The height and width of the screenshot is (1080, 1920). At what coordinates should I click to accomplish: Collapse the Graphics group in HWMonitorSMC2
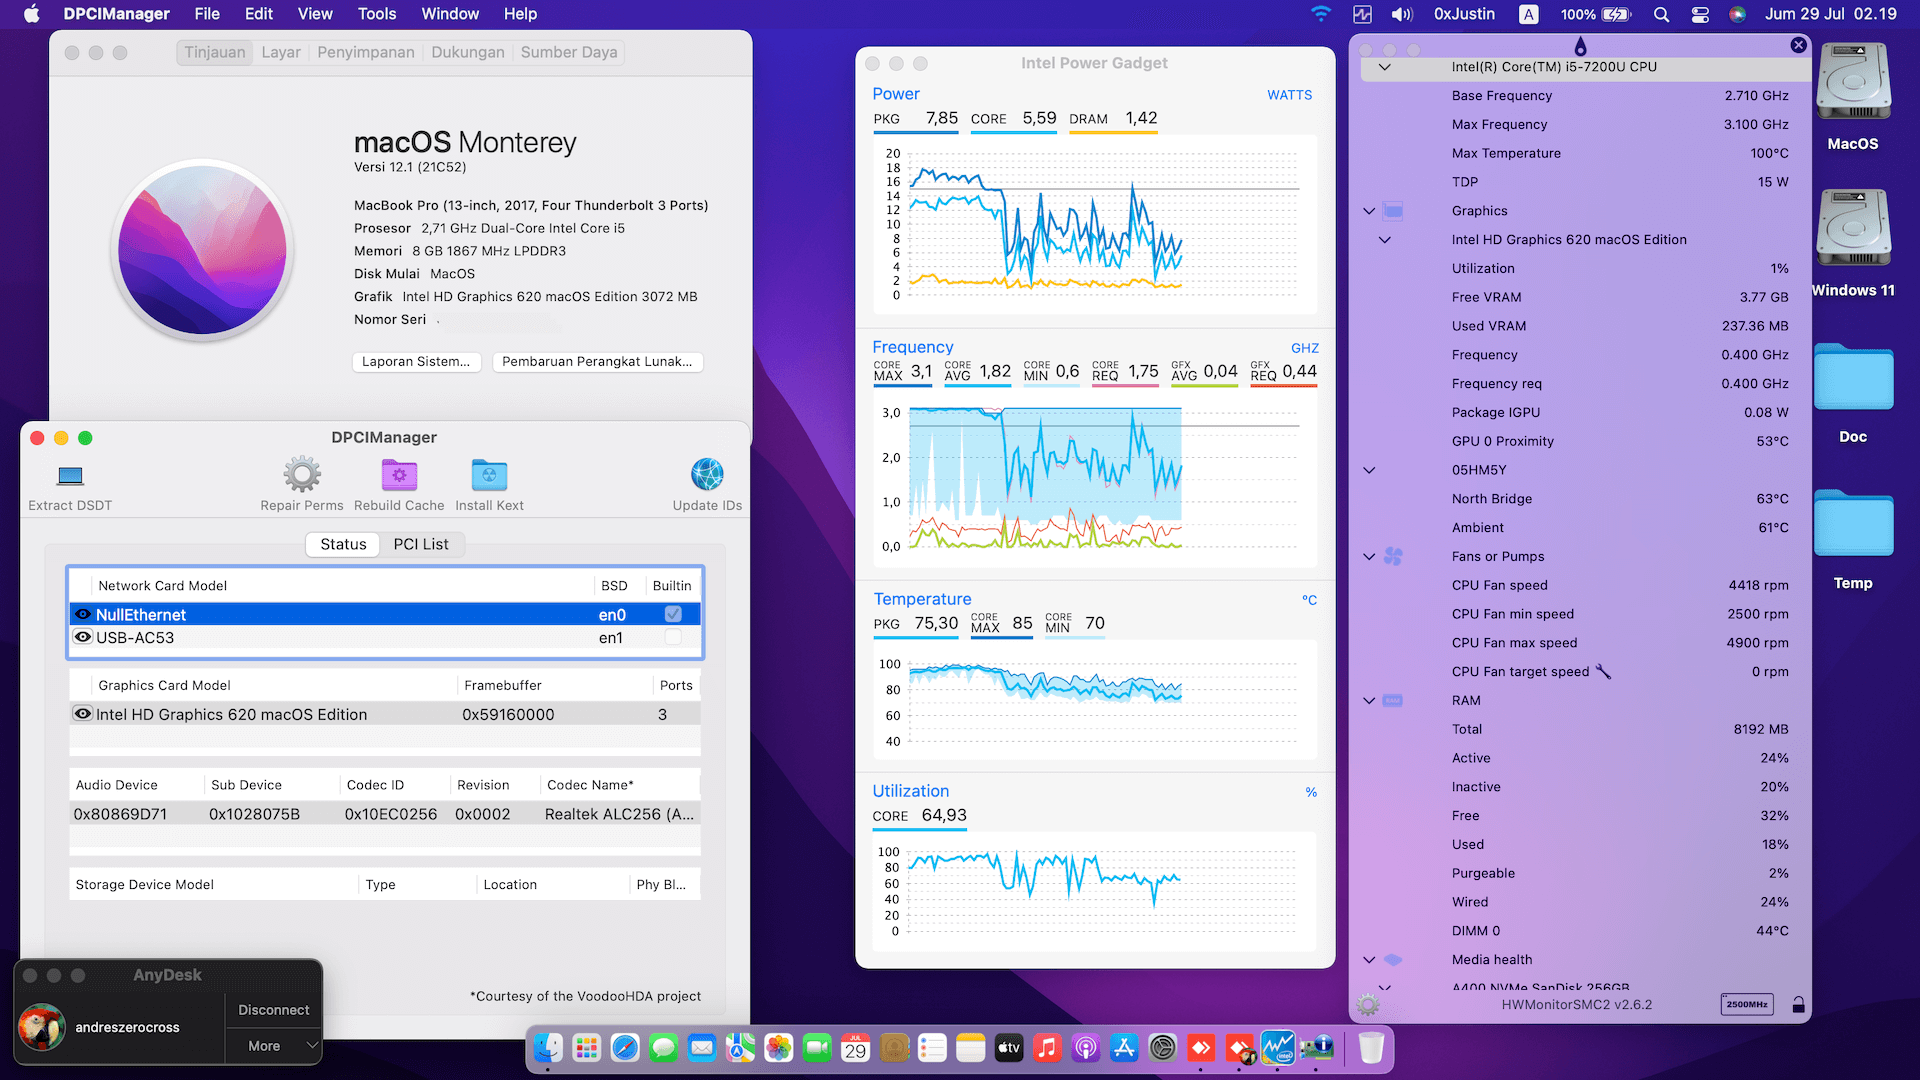[x=1369, y=211]
